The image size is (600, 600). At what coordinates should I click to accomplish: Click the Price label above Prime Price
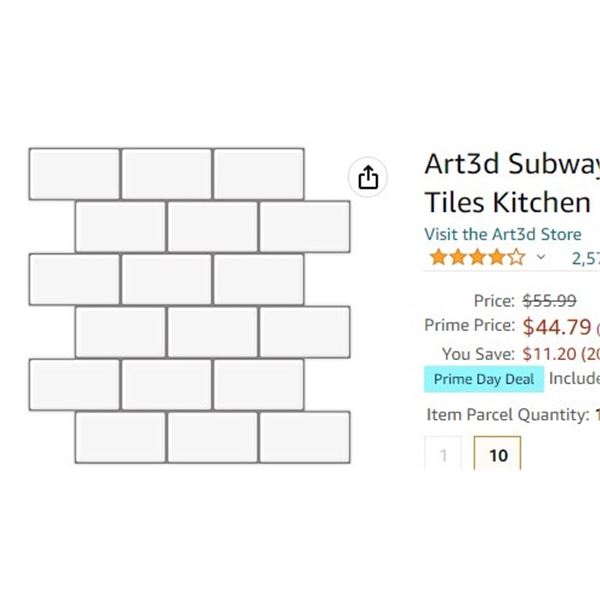[494, 300]
